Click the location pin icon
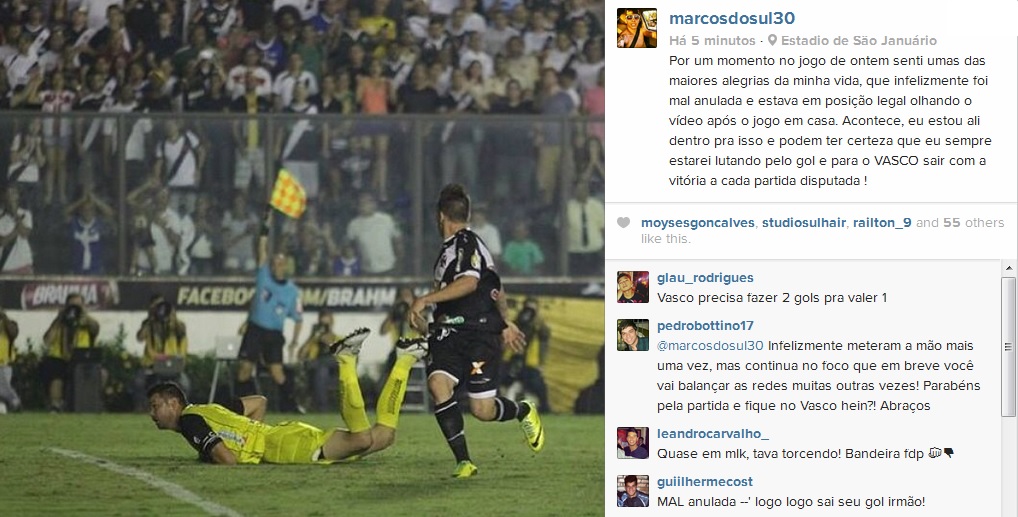 pyautogui.click(x=772, y=40)
